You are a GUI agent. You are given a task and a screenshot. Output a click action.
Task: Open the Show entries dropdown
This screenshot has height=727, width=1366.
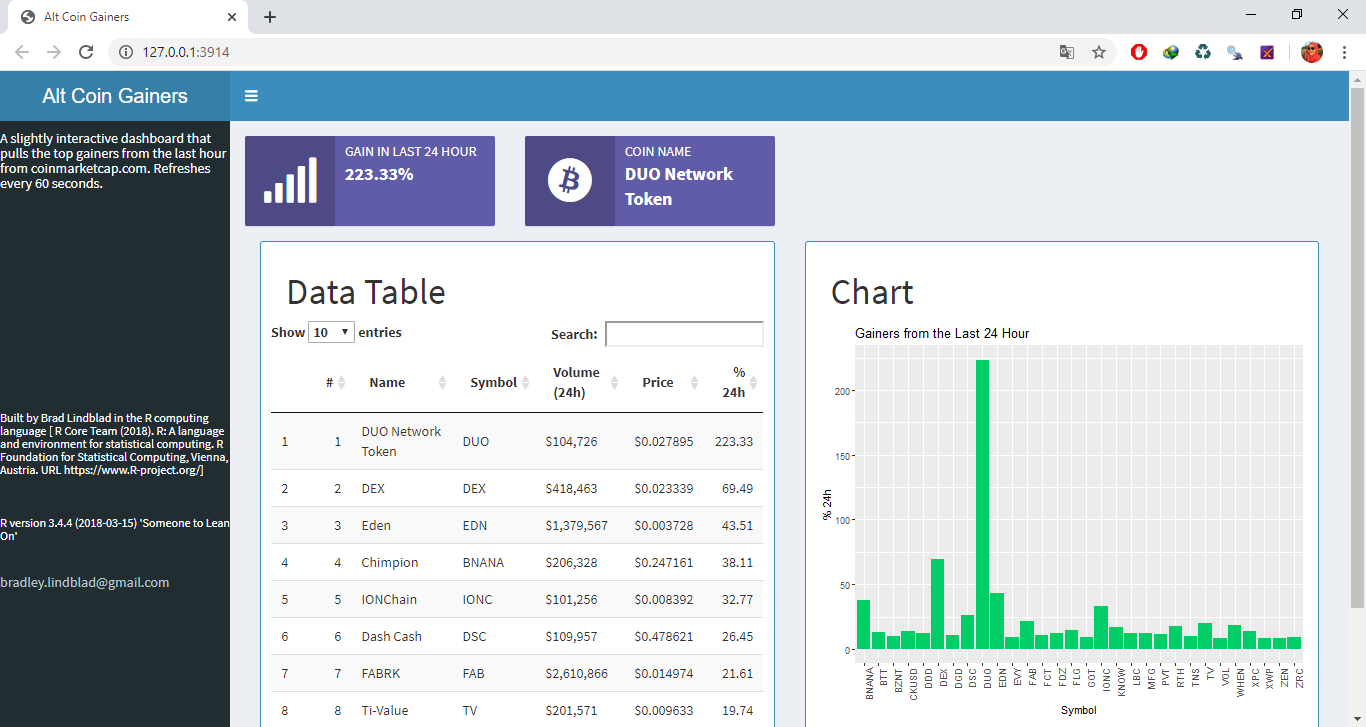click(x=331, y=331)
